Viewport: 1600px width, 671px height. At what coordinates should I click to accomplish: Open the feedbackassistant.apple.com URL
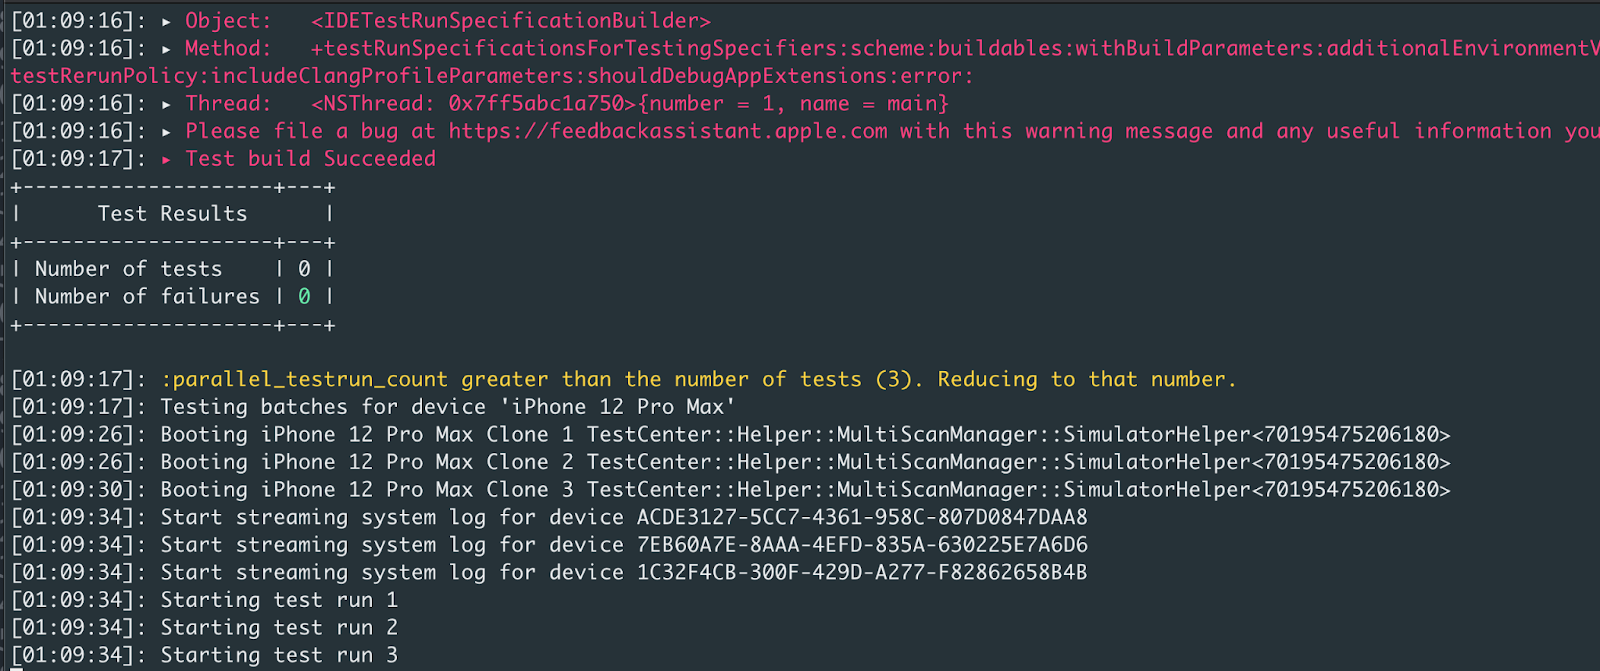click(x=667, y=131)
